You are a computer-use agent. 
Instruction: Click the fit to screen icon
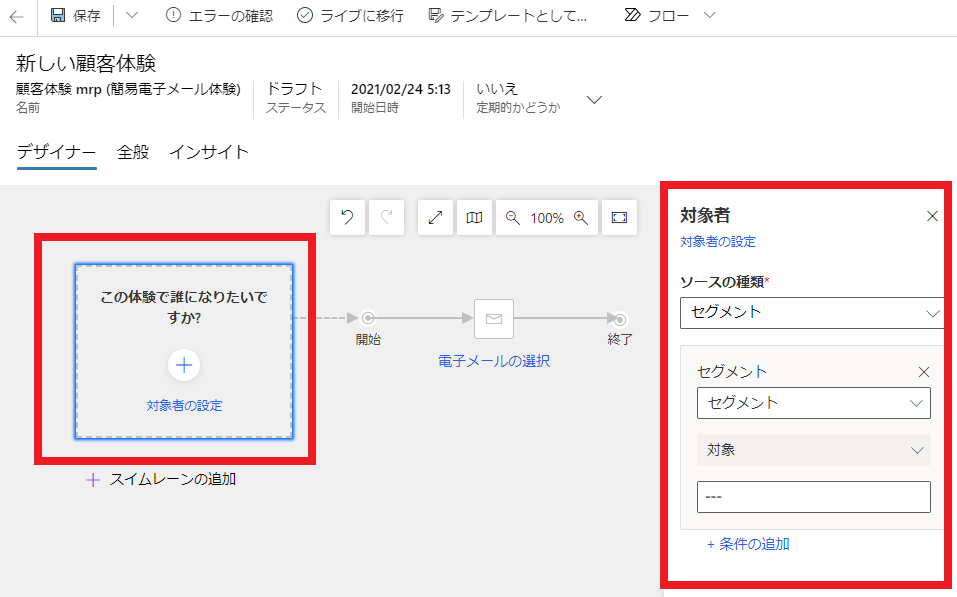[x=619, y=217]
